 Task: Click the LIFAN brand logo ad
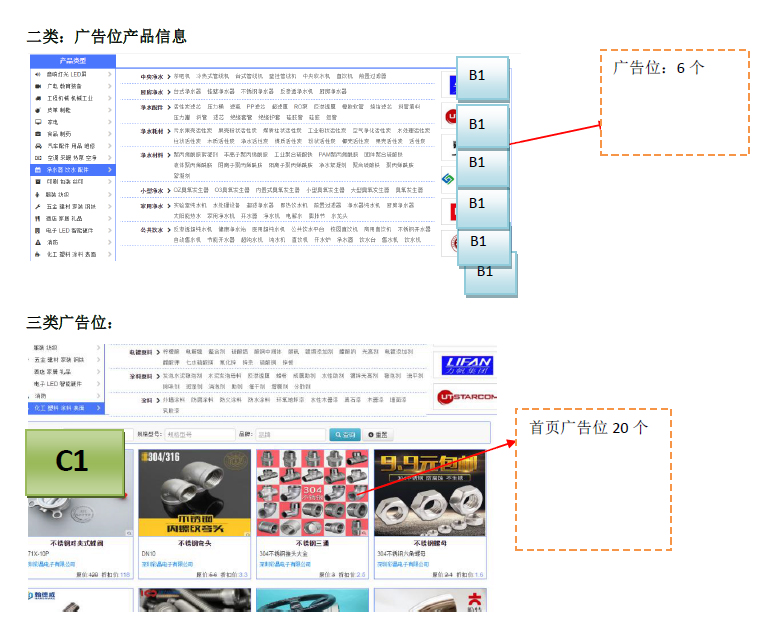point(467,366)
